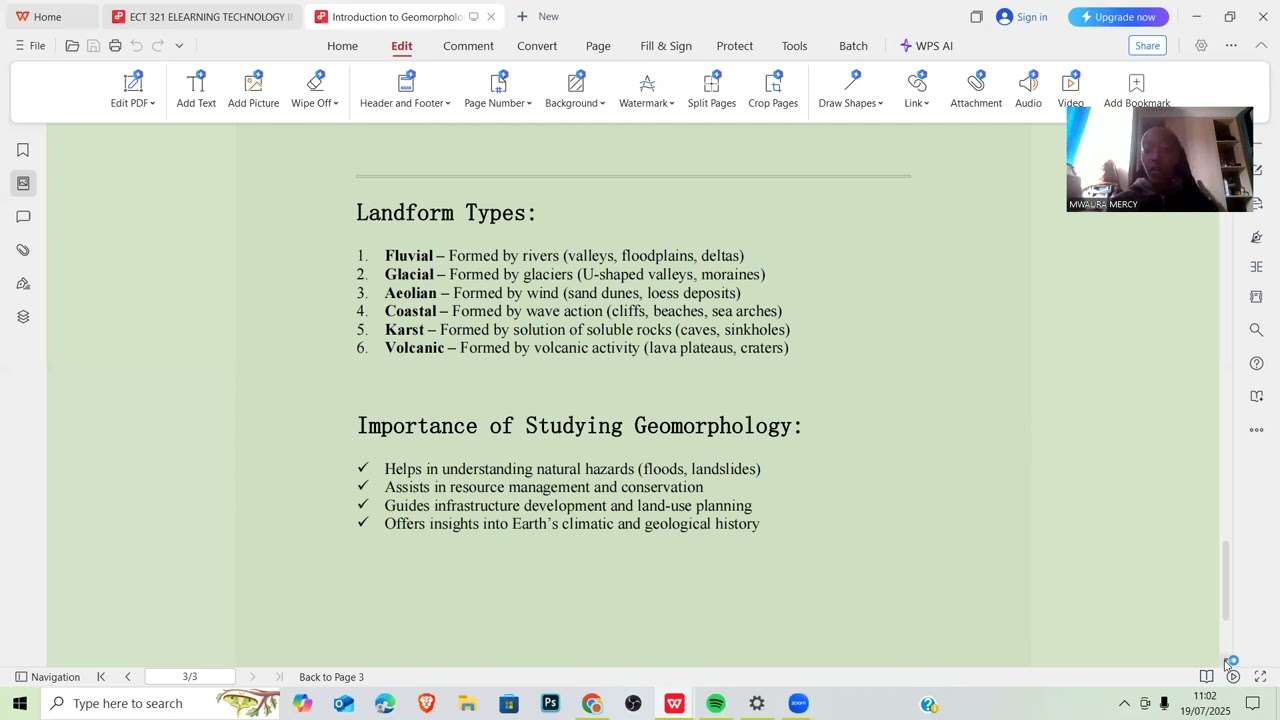This screenshot has height=720, width=1280.
Task: Open the layers panel in sidebar
Action: [23, 317]
